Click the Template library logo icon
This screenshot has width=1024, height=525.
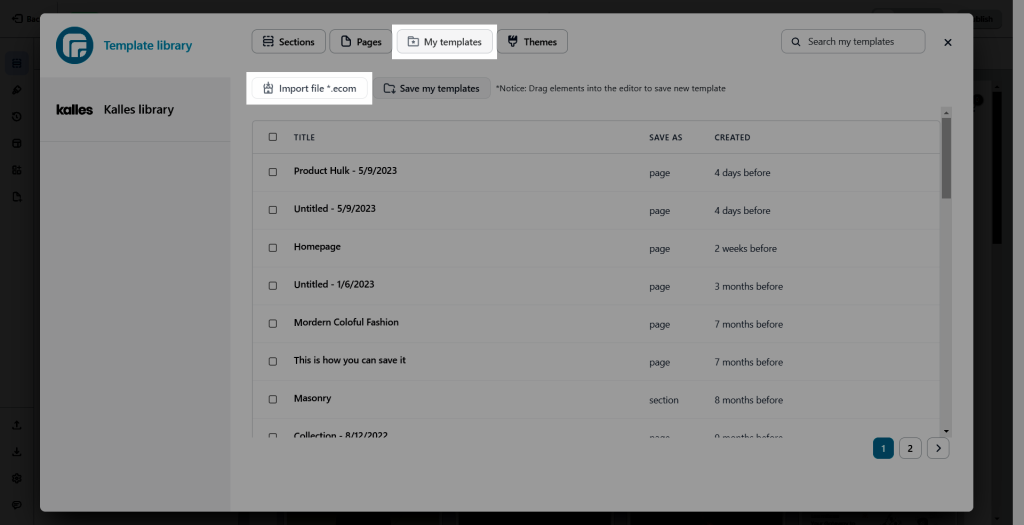[x=74, y=45]
